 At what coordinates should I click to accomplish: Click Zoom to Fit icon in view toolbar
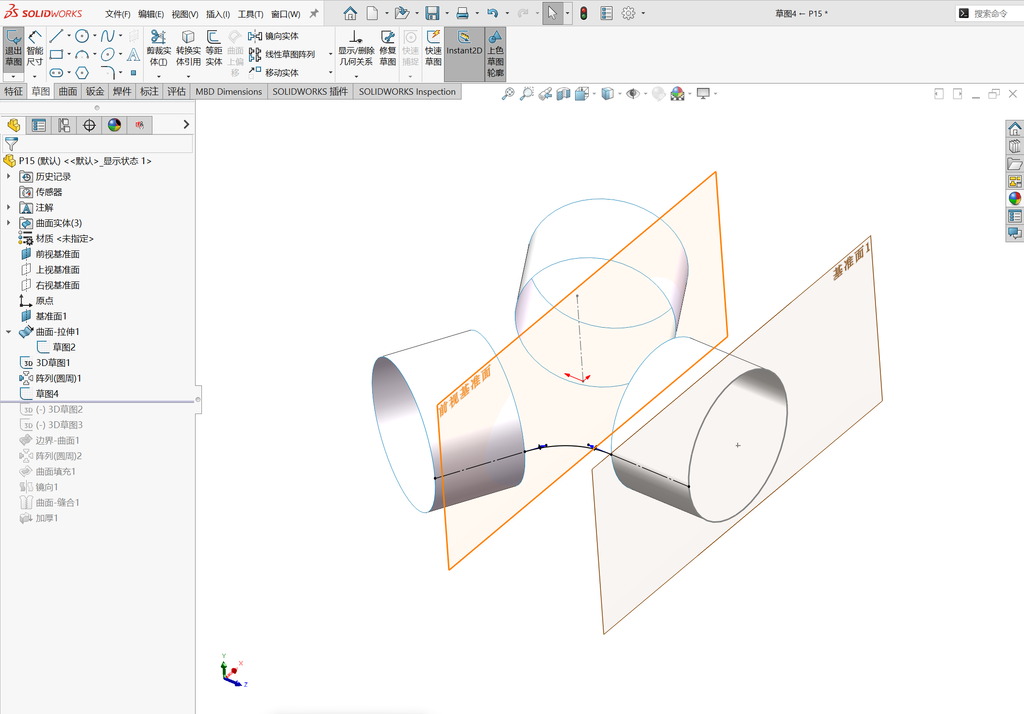[x=507, y=94]
